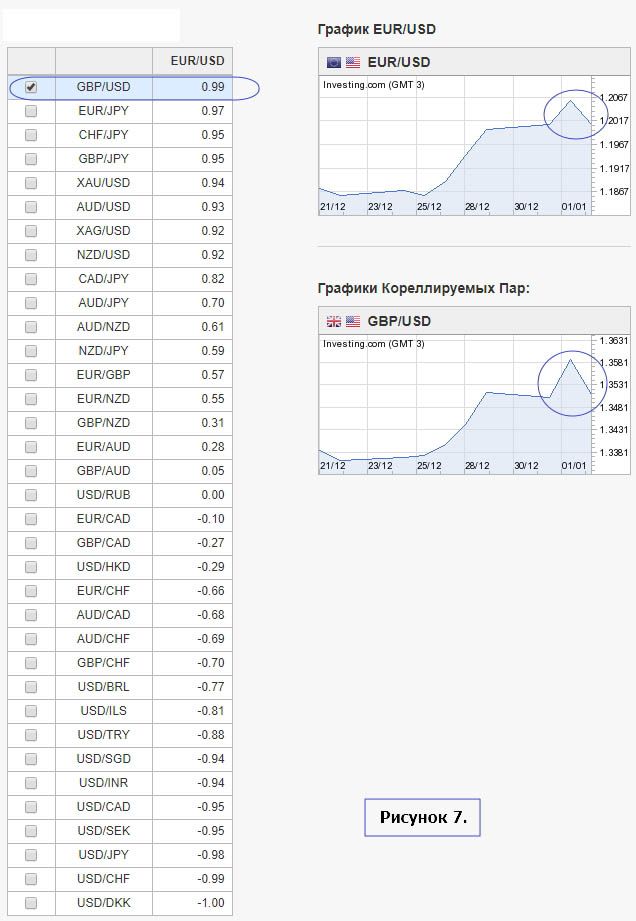
Task: Click the AUD/USD correlation value 0.93
Action: (x=212, y=207)
